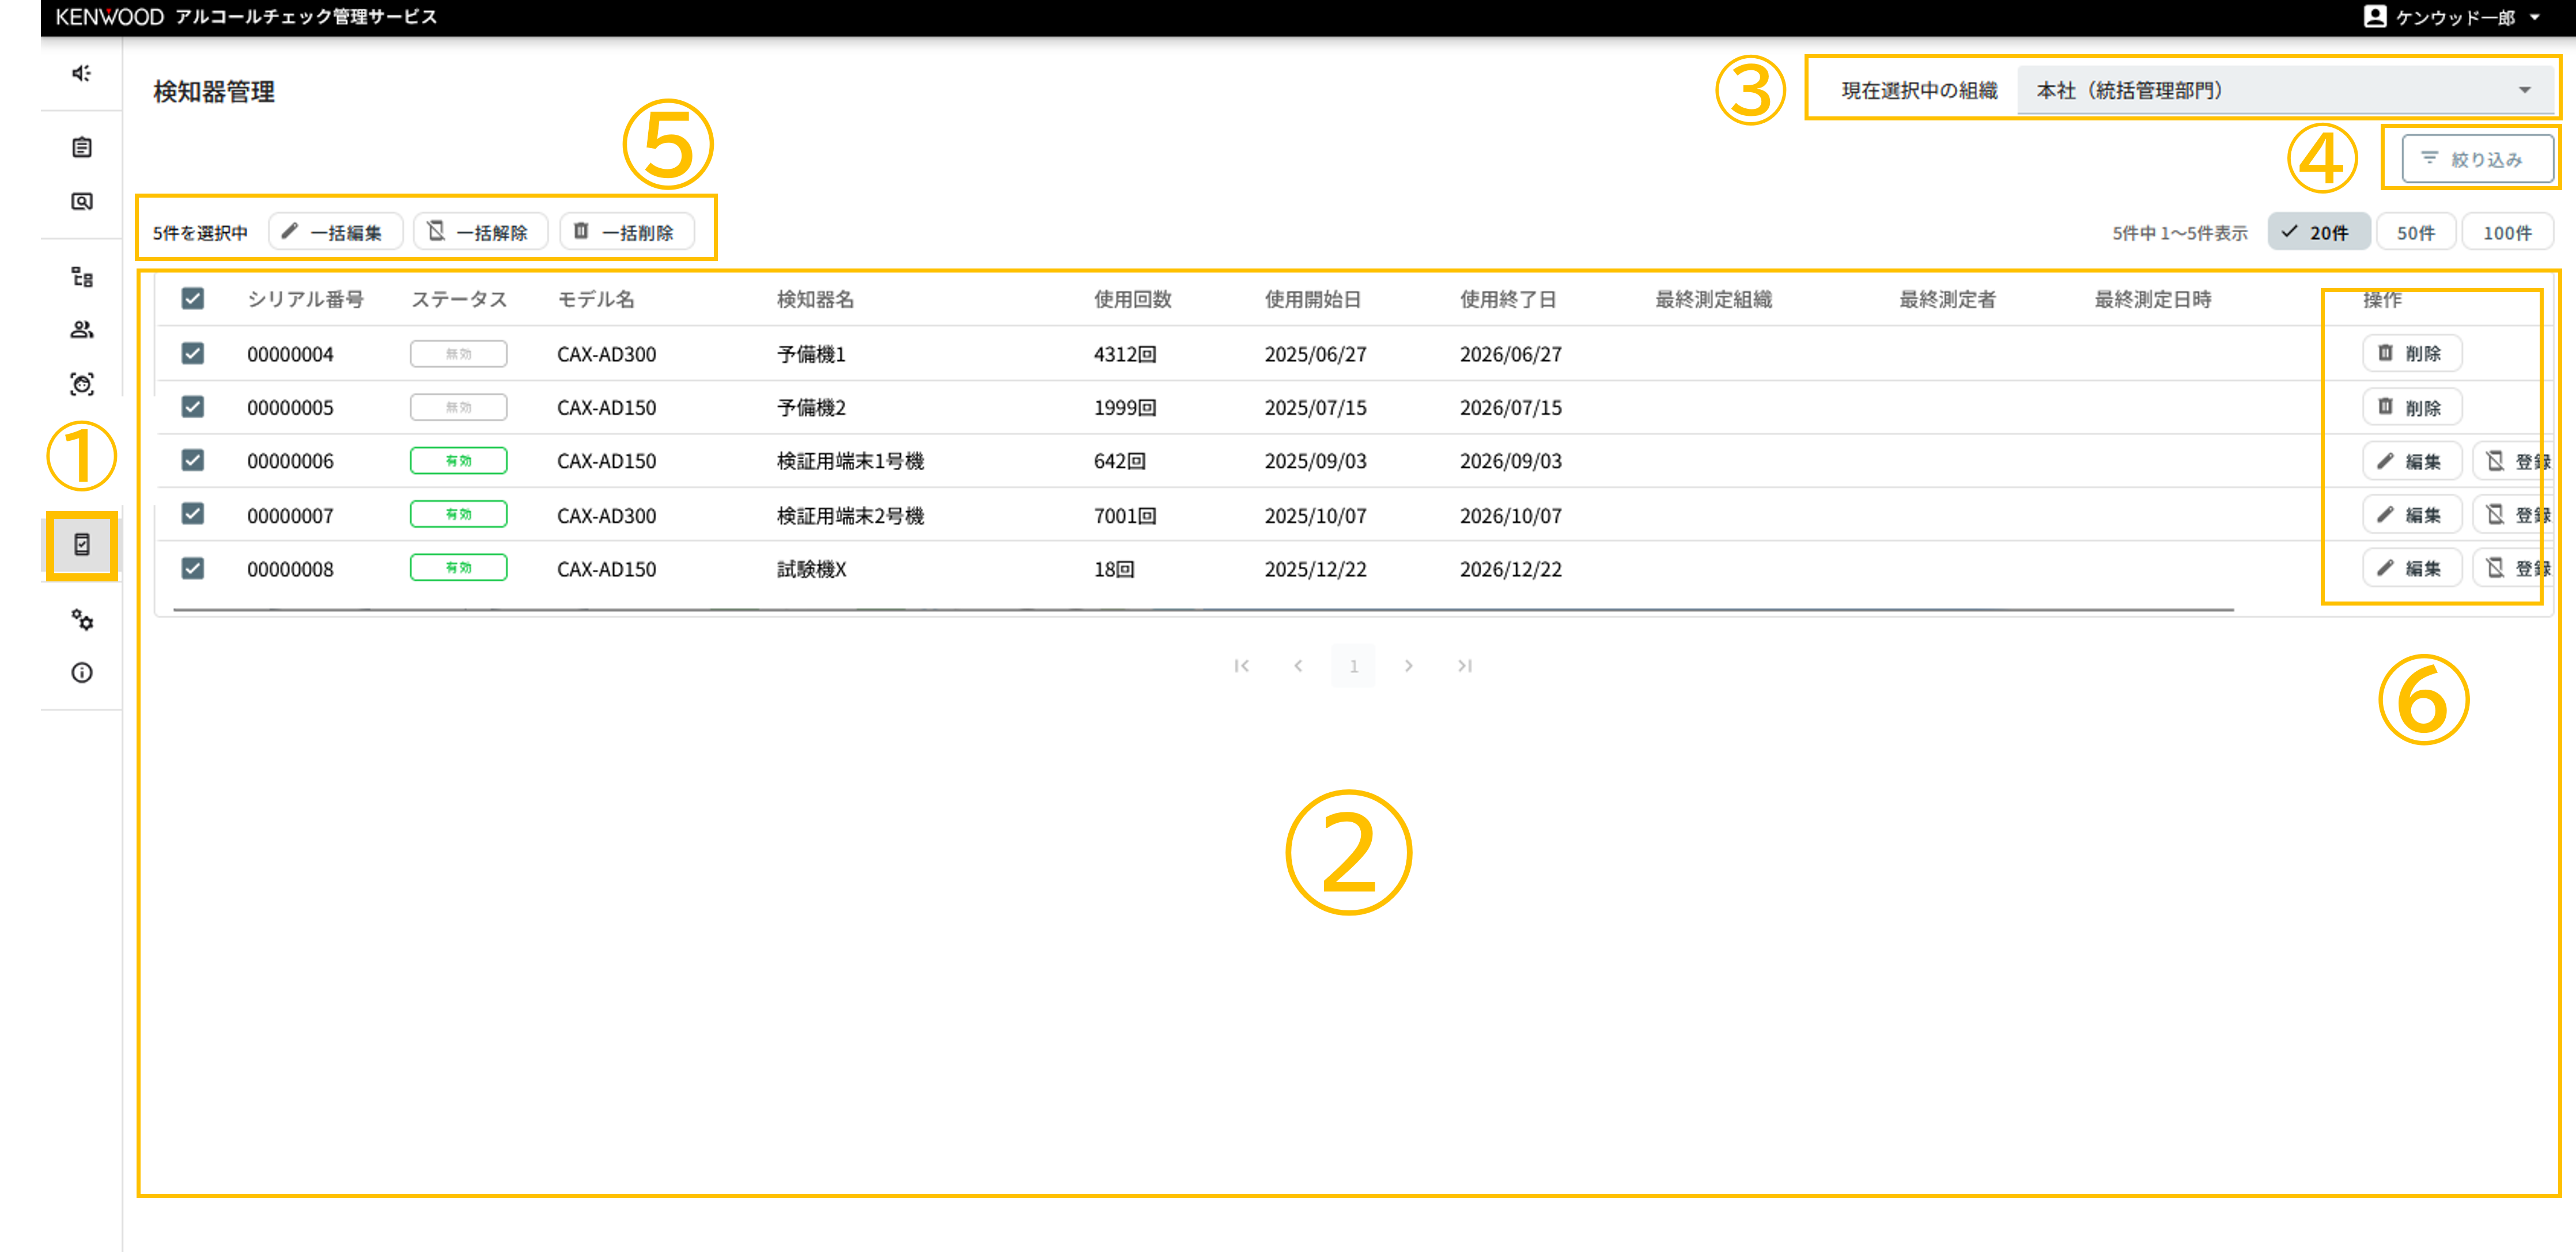Image resolution: width=2576 pixels, height=1252 pixels.
Task: Click the シリアル番号 column header
Action: [x=305, y=299]
